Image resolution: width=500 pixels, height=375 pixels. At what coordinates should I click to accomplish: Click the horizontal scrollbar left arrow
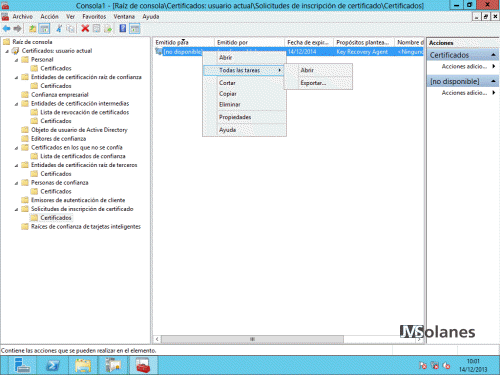click(x=157, y=339)
